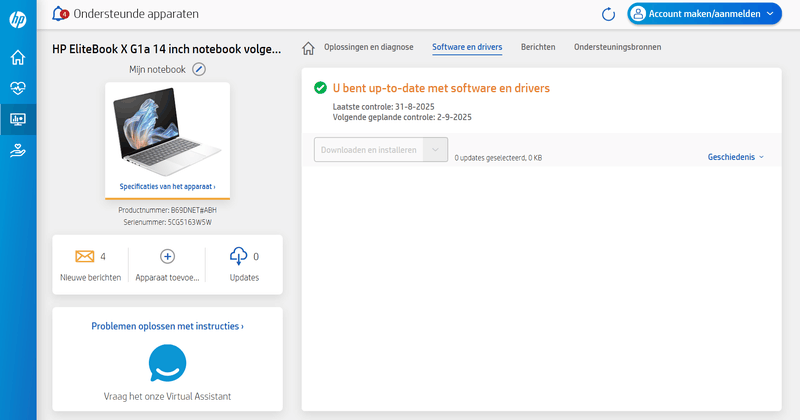Viewport: 800px width, 420px height.
Task: Open the Downloaden en installeren dropdown arrow
Action: [x=435, y=150]
